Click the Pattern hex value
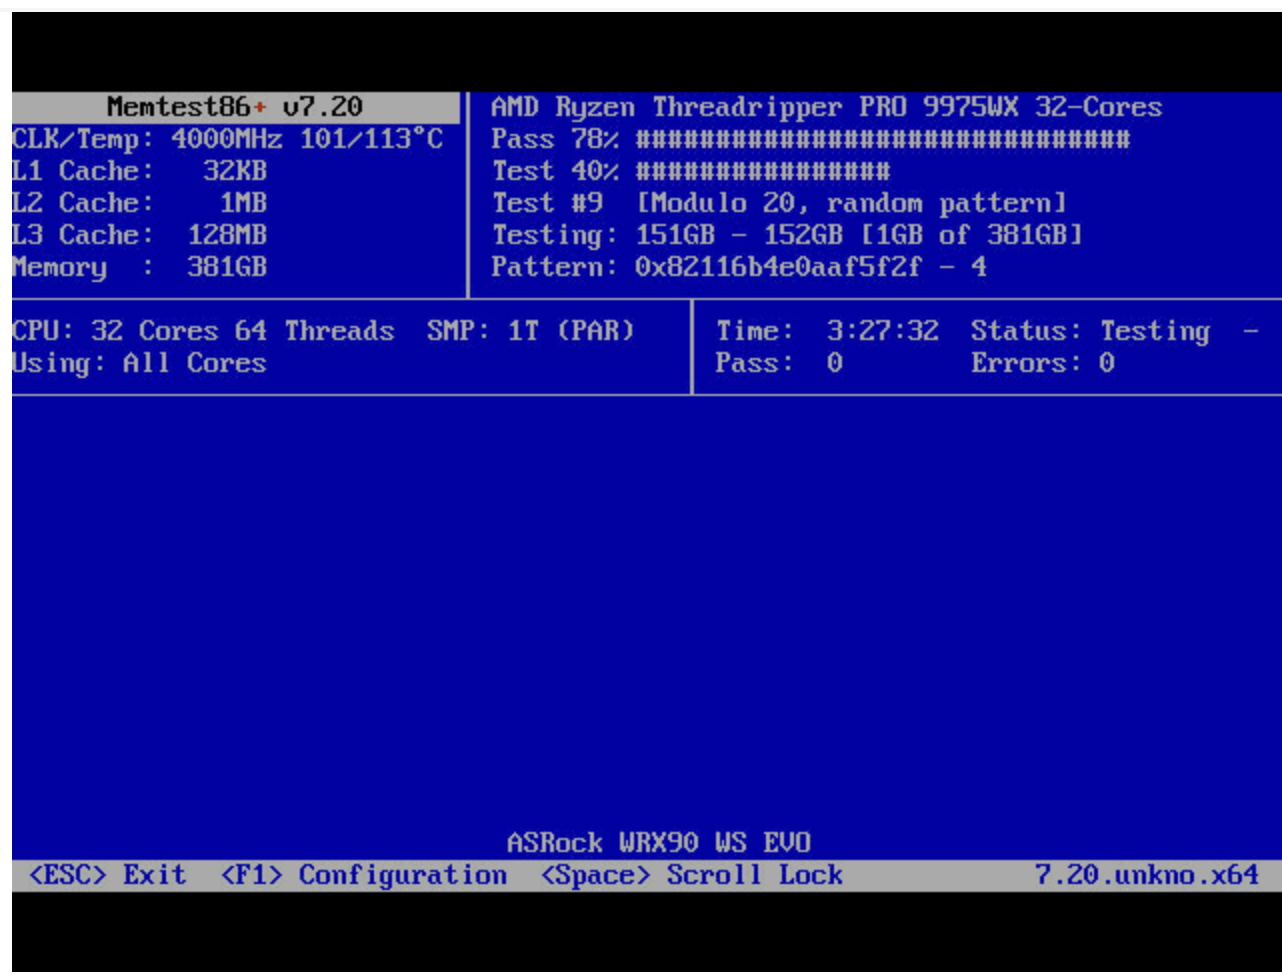 778,267
